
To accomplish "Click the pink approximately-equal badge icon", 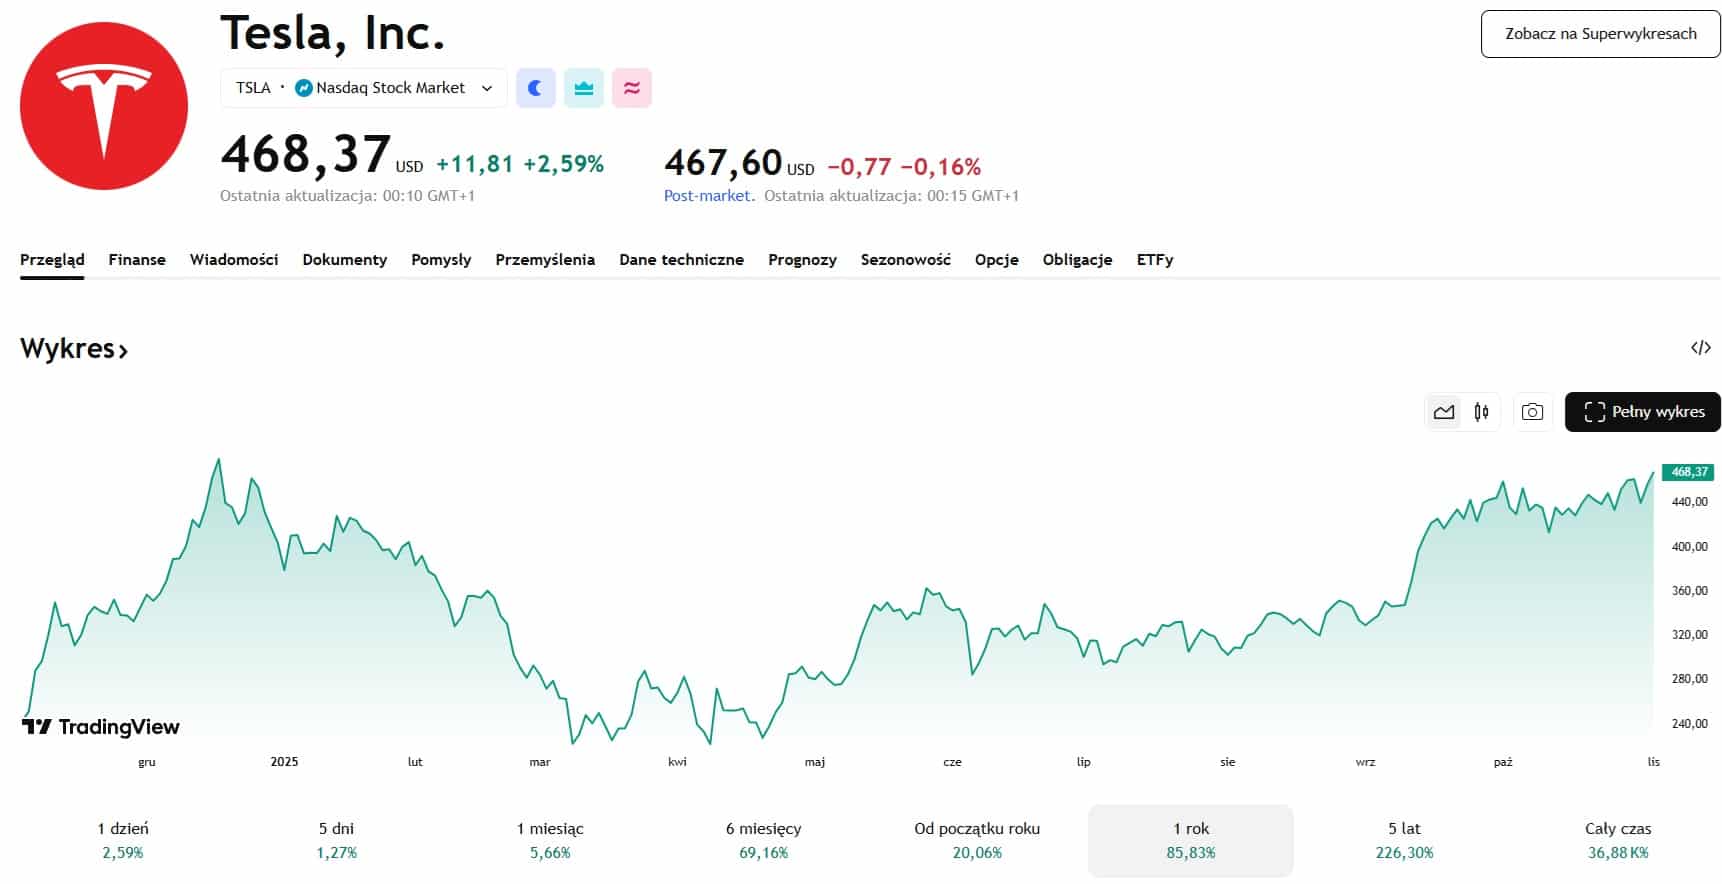I will (x=631, y=88).
